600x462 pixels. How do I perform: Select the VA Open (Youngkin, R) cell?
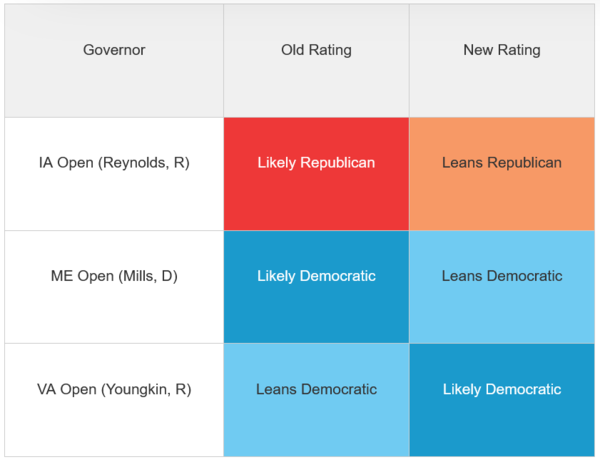coord(114,400)
